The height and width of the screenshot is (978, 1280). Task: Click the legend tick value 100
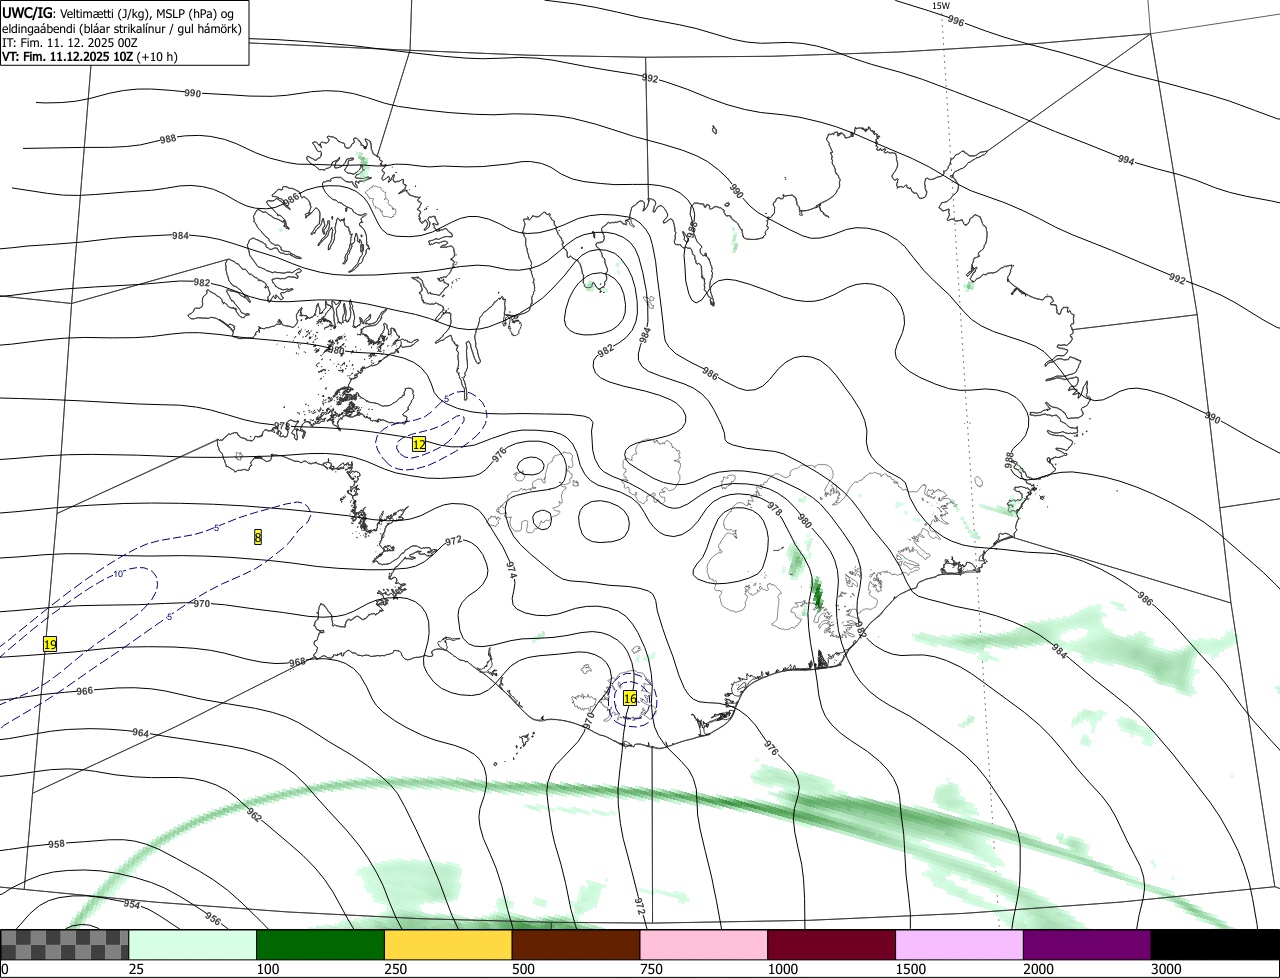pos(267,969)
